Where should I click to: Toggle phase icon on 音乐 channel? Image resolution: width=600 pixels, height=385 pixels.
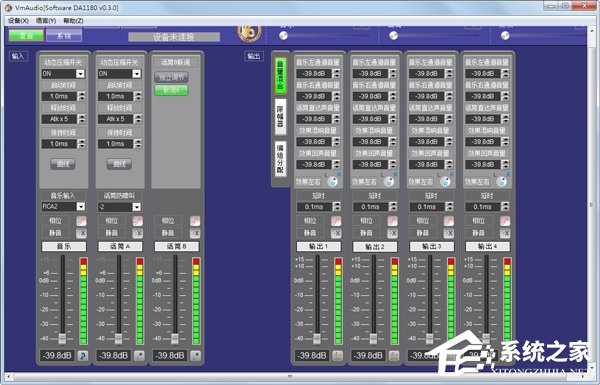[x=81, y=221]
